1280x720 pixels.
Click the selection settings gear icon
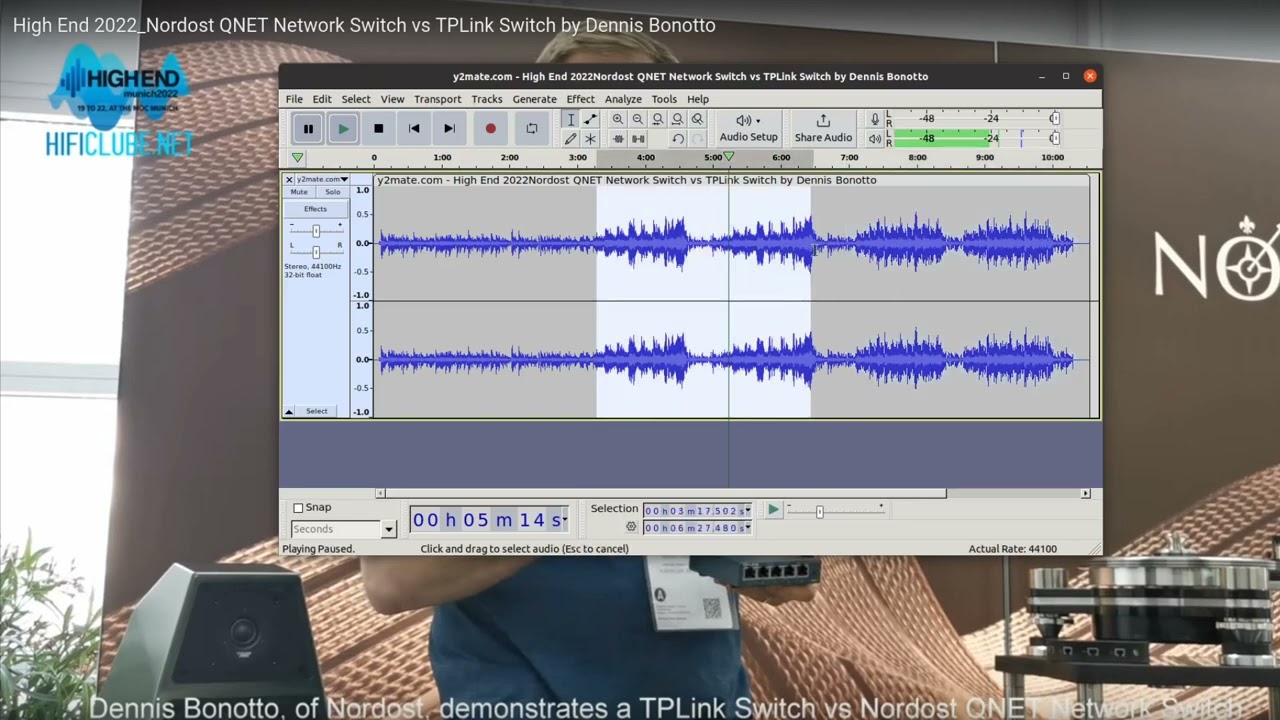(631, 527)
